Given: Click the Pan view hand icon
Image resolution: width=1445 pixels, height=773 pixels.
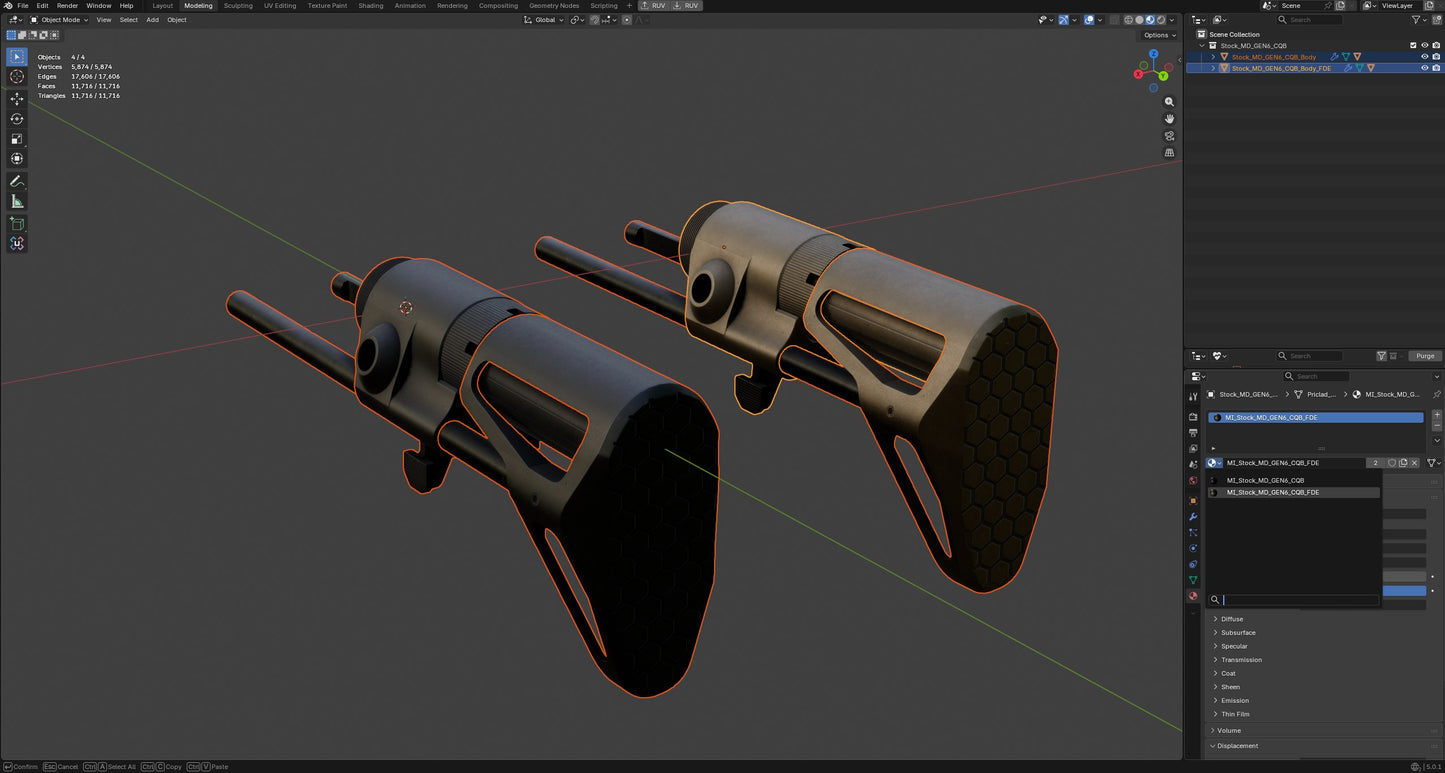Looking at the screenshot, I should (x=1169, y=119).
